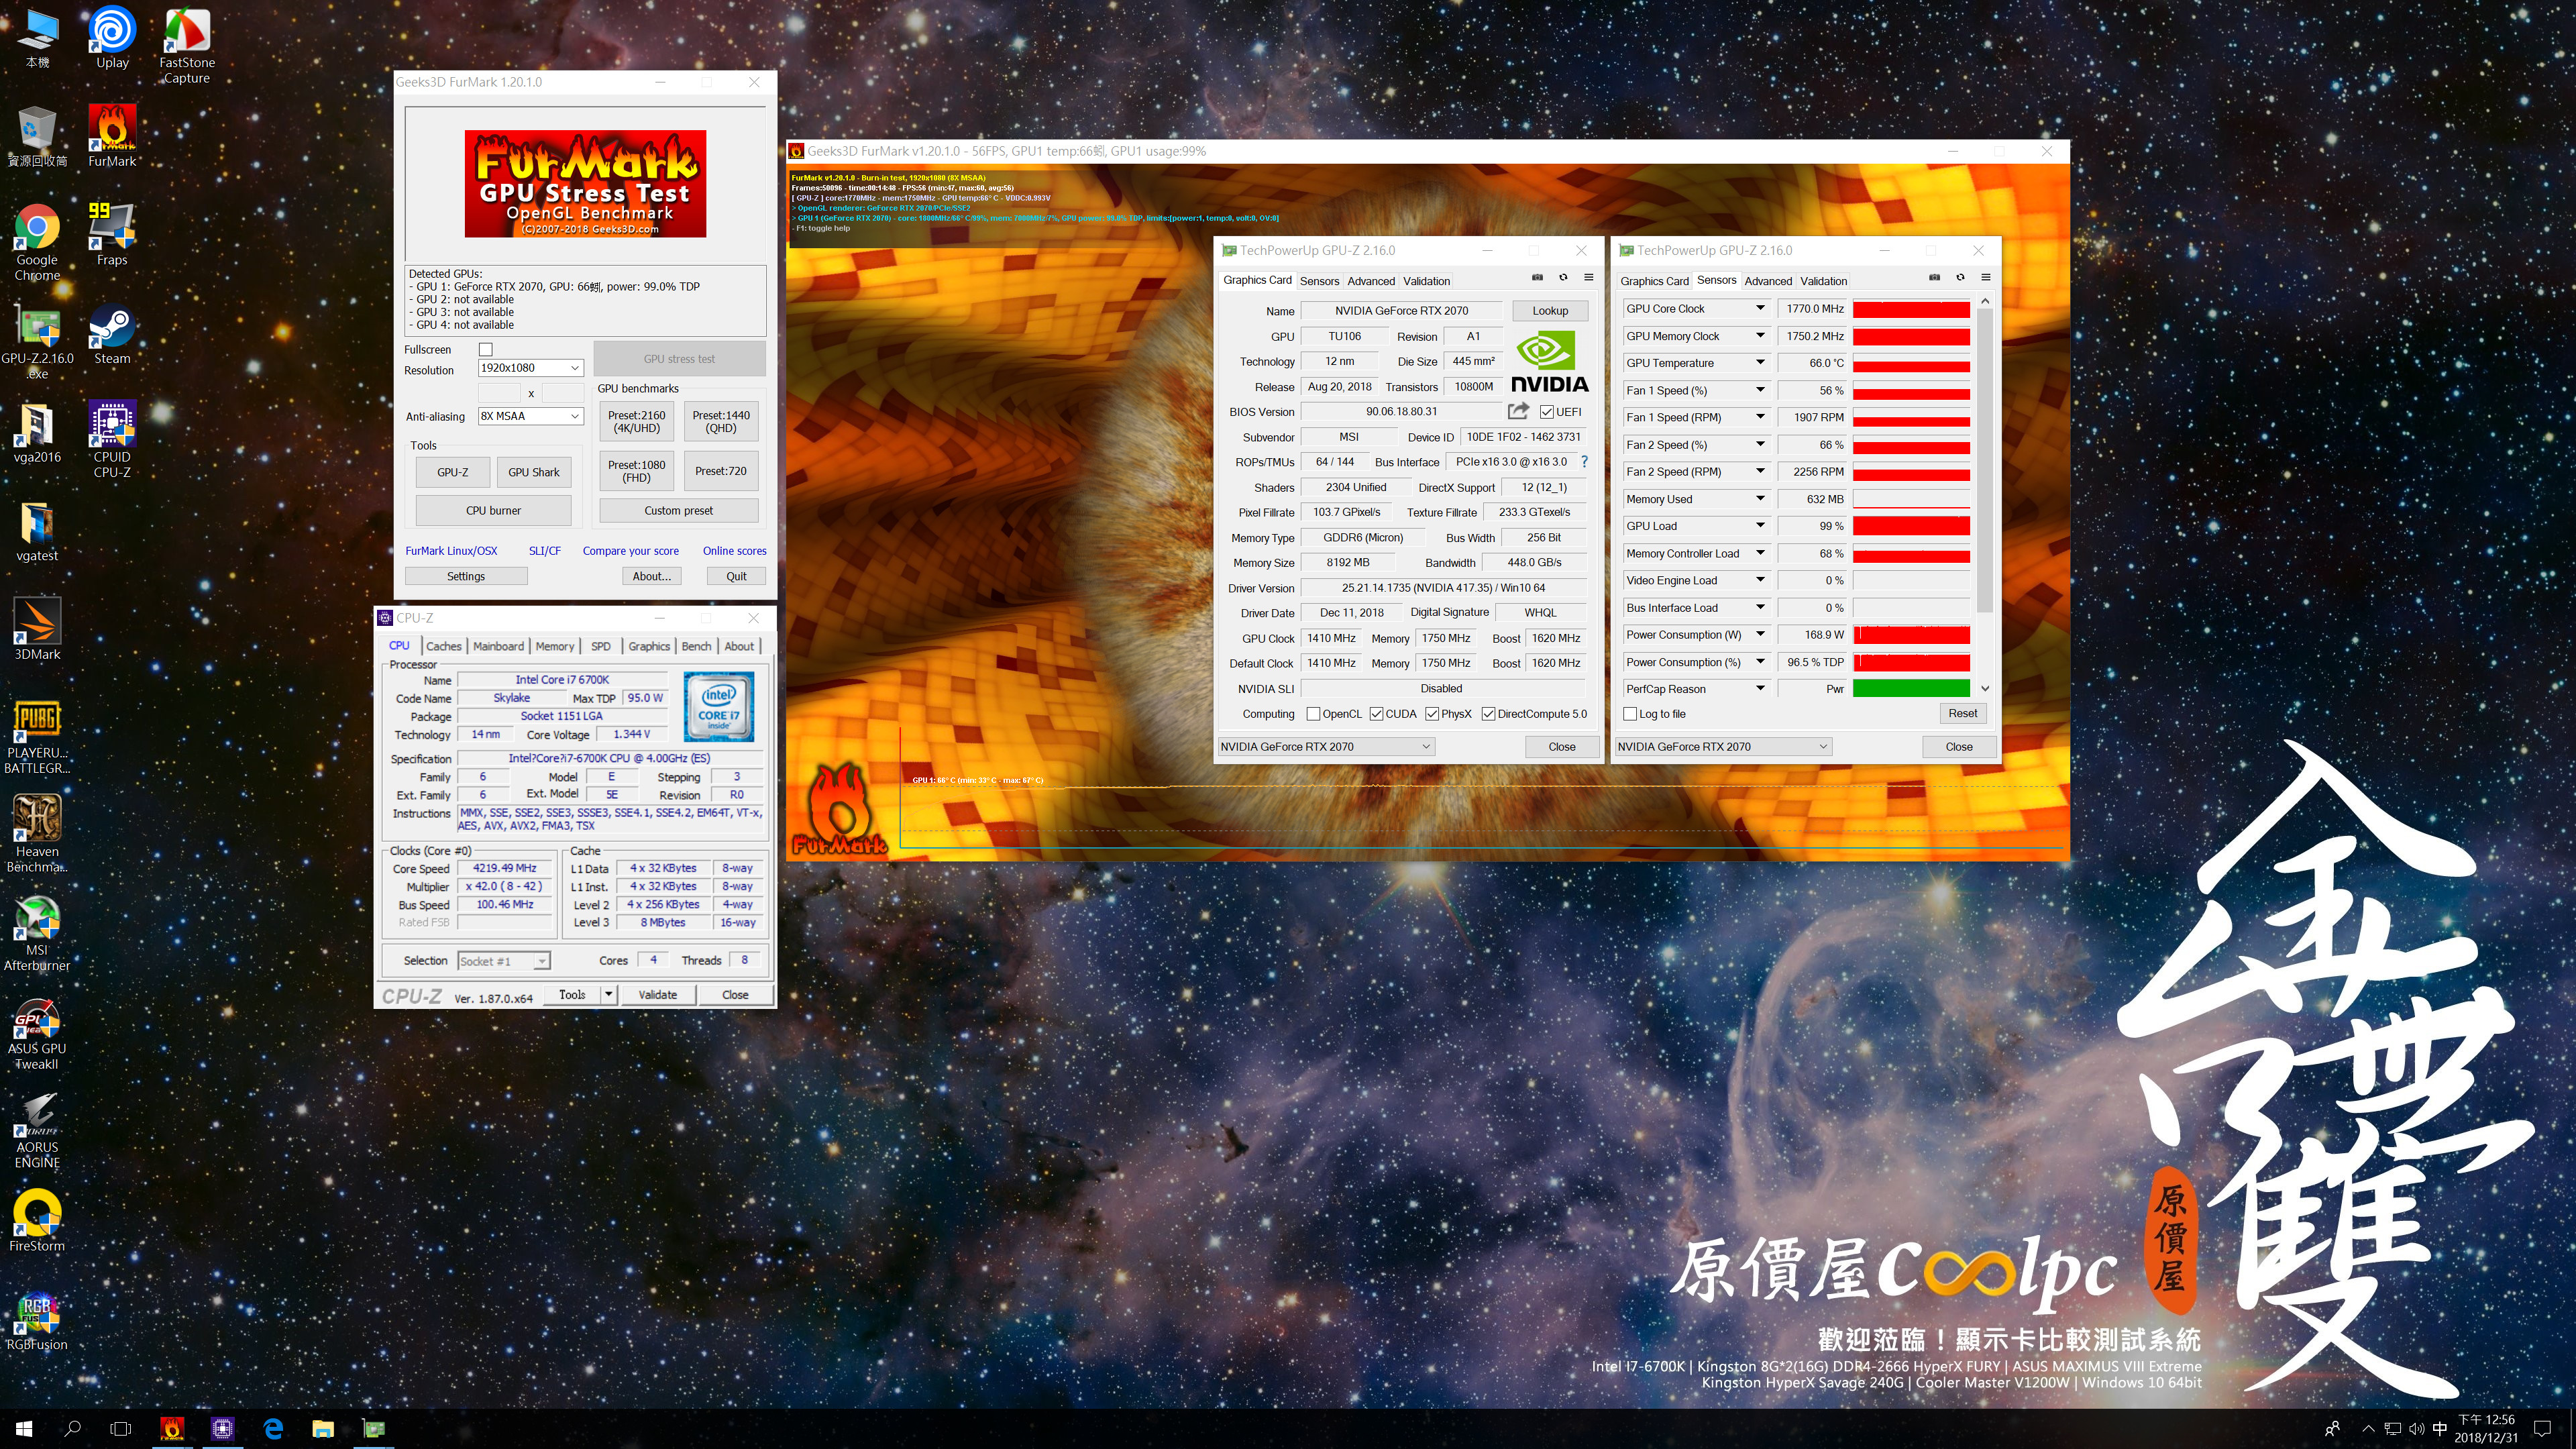Launch CPUID CPU-Z desktop icon
Screen dimensions: 2576x1449
[112, 440]
